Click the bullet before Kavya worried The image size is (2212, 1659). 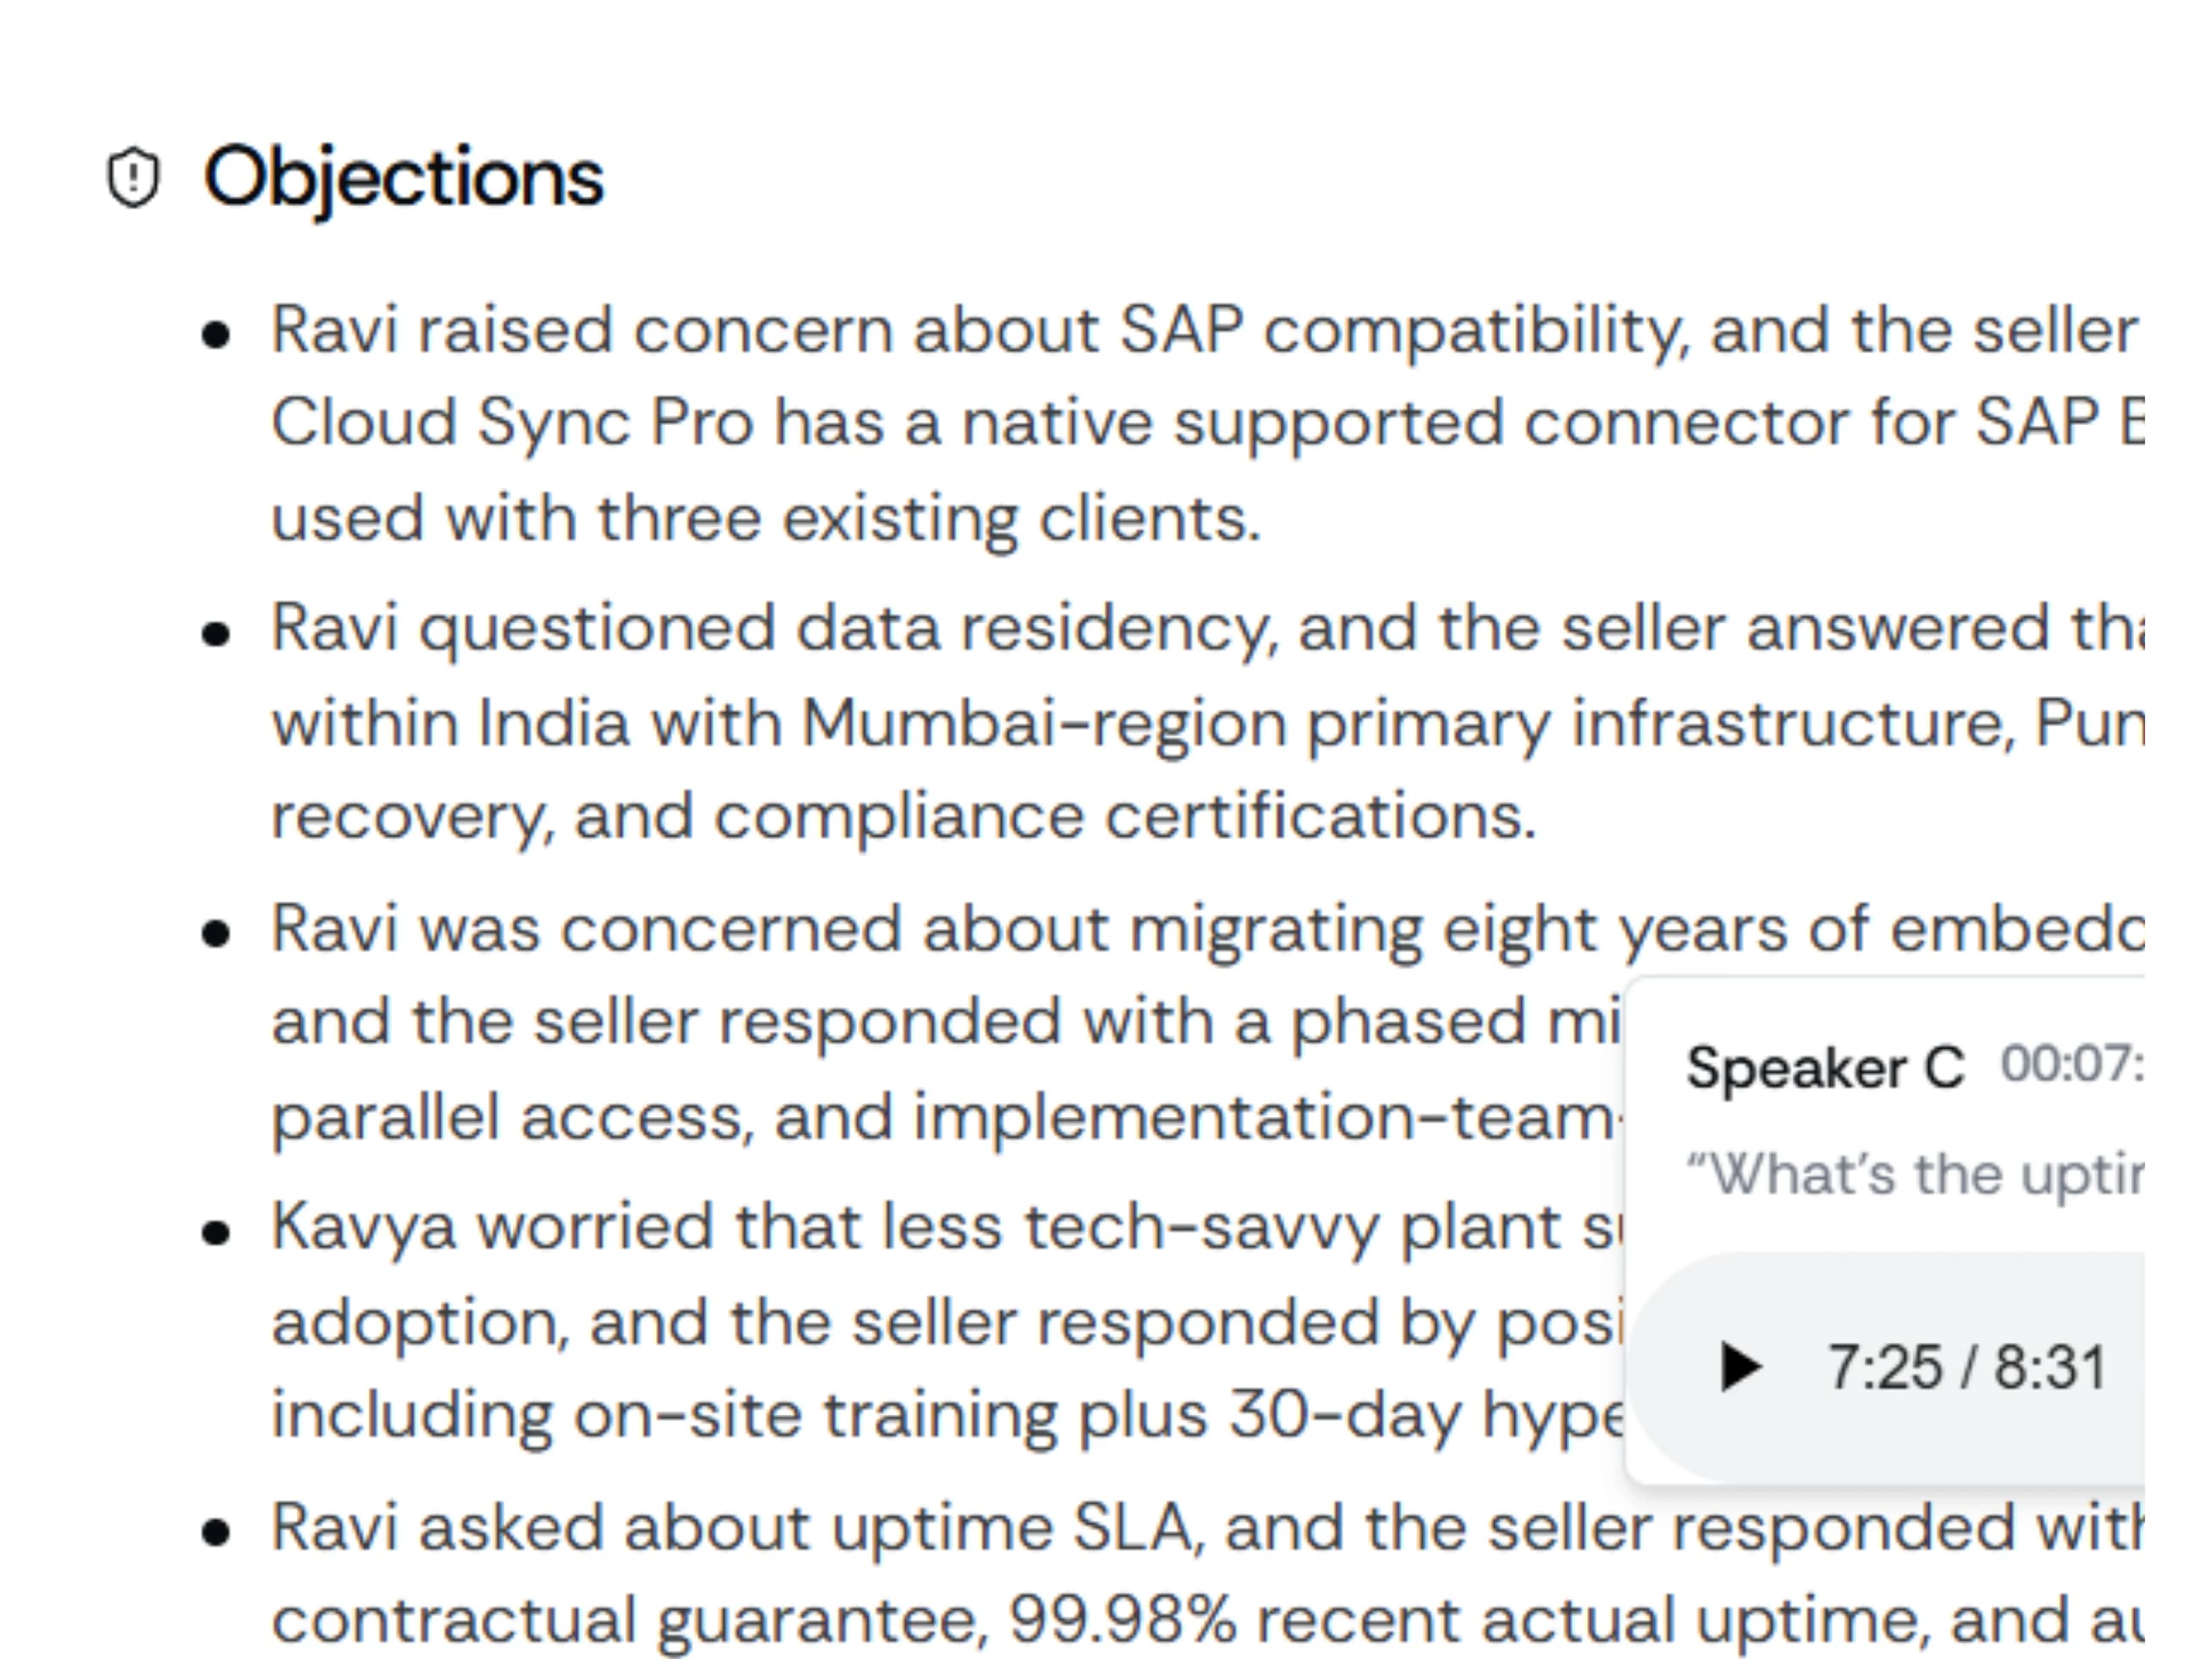coord(216,1233)
